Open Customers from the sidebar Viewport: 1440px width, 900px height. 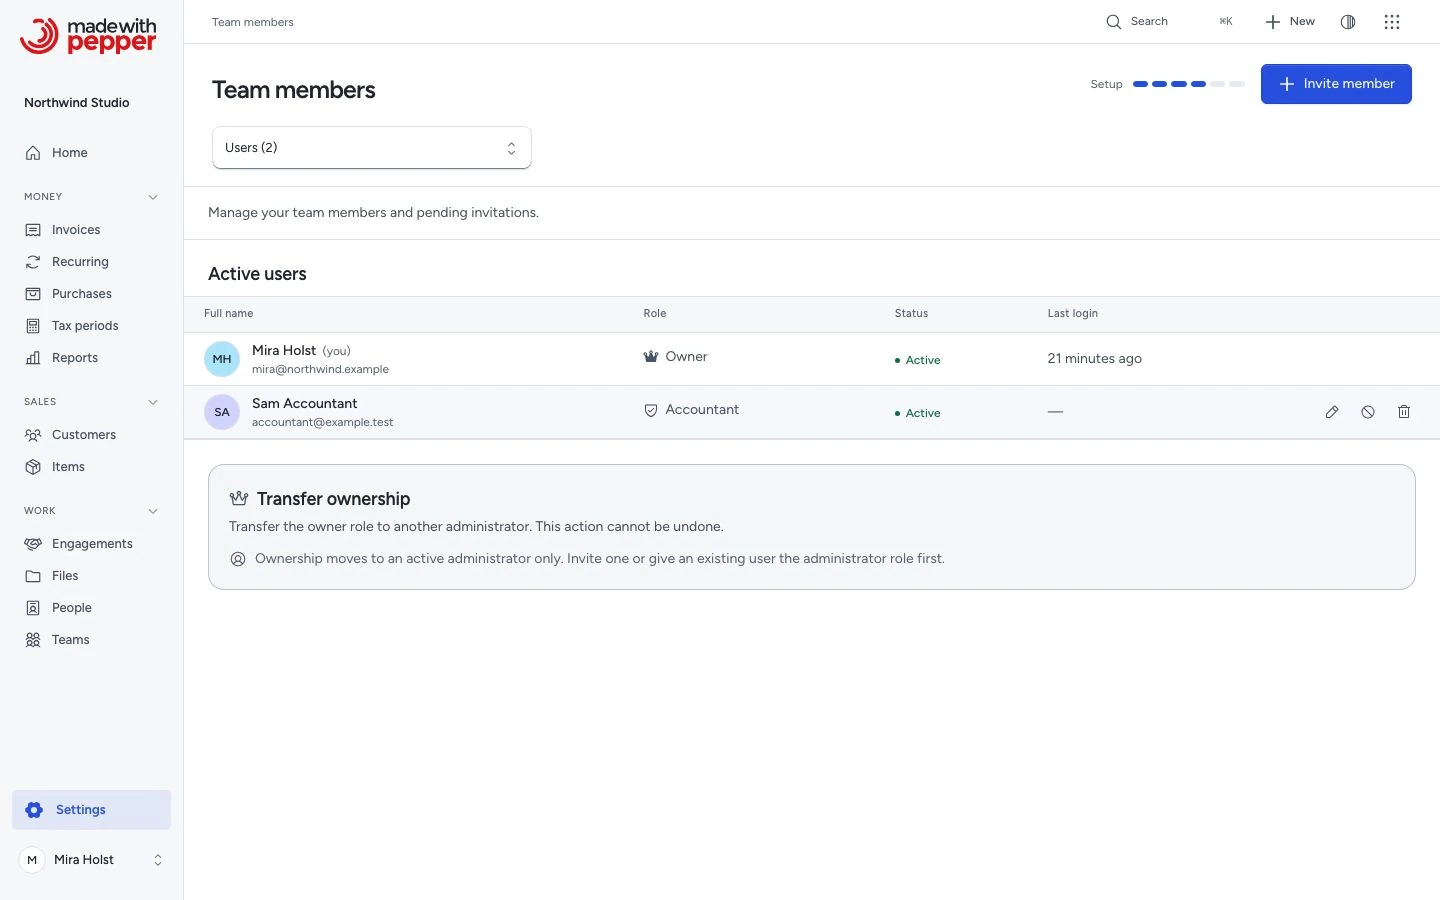(x=91, y=435)
